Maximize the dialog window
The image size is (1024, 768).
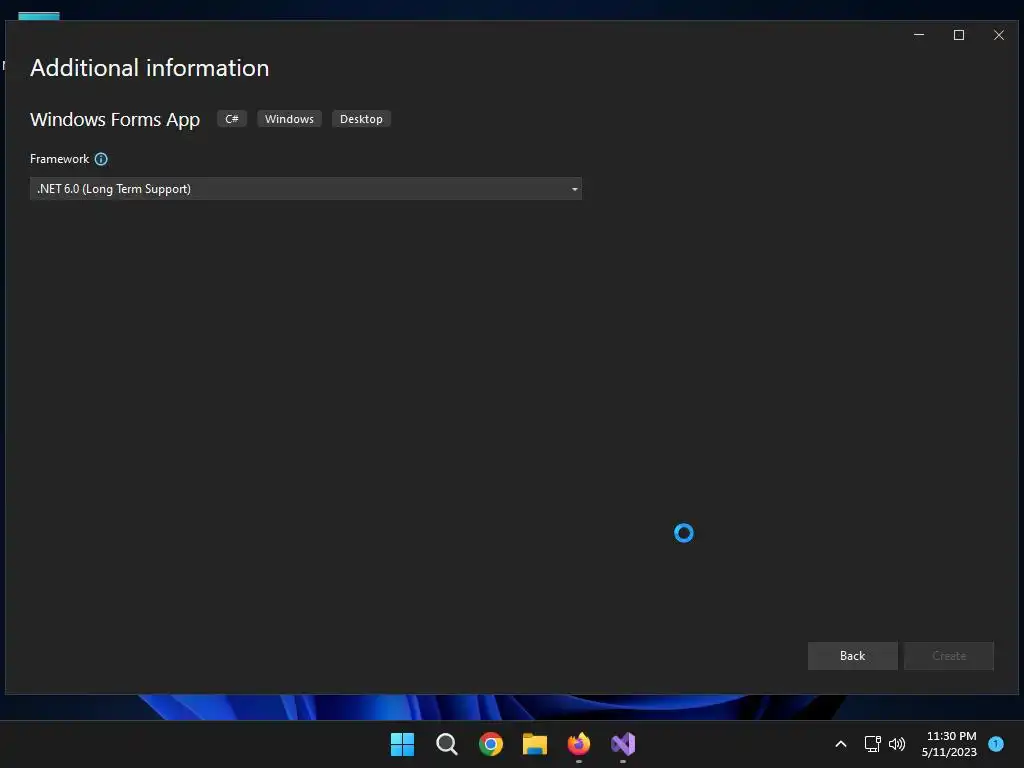(959, 35)
